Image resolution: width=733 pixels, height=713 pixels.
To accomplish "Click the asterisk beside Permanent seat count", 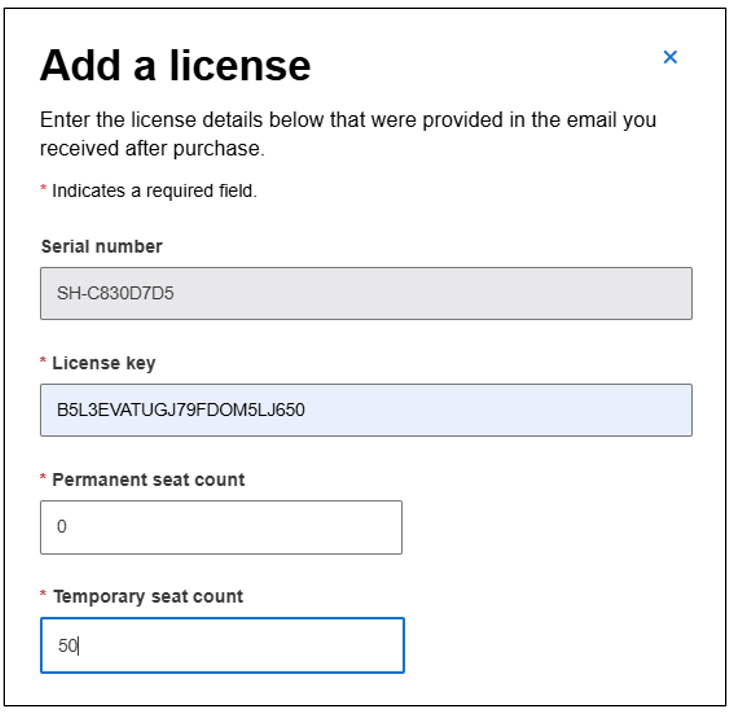I will [44, 479].
